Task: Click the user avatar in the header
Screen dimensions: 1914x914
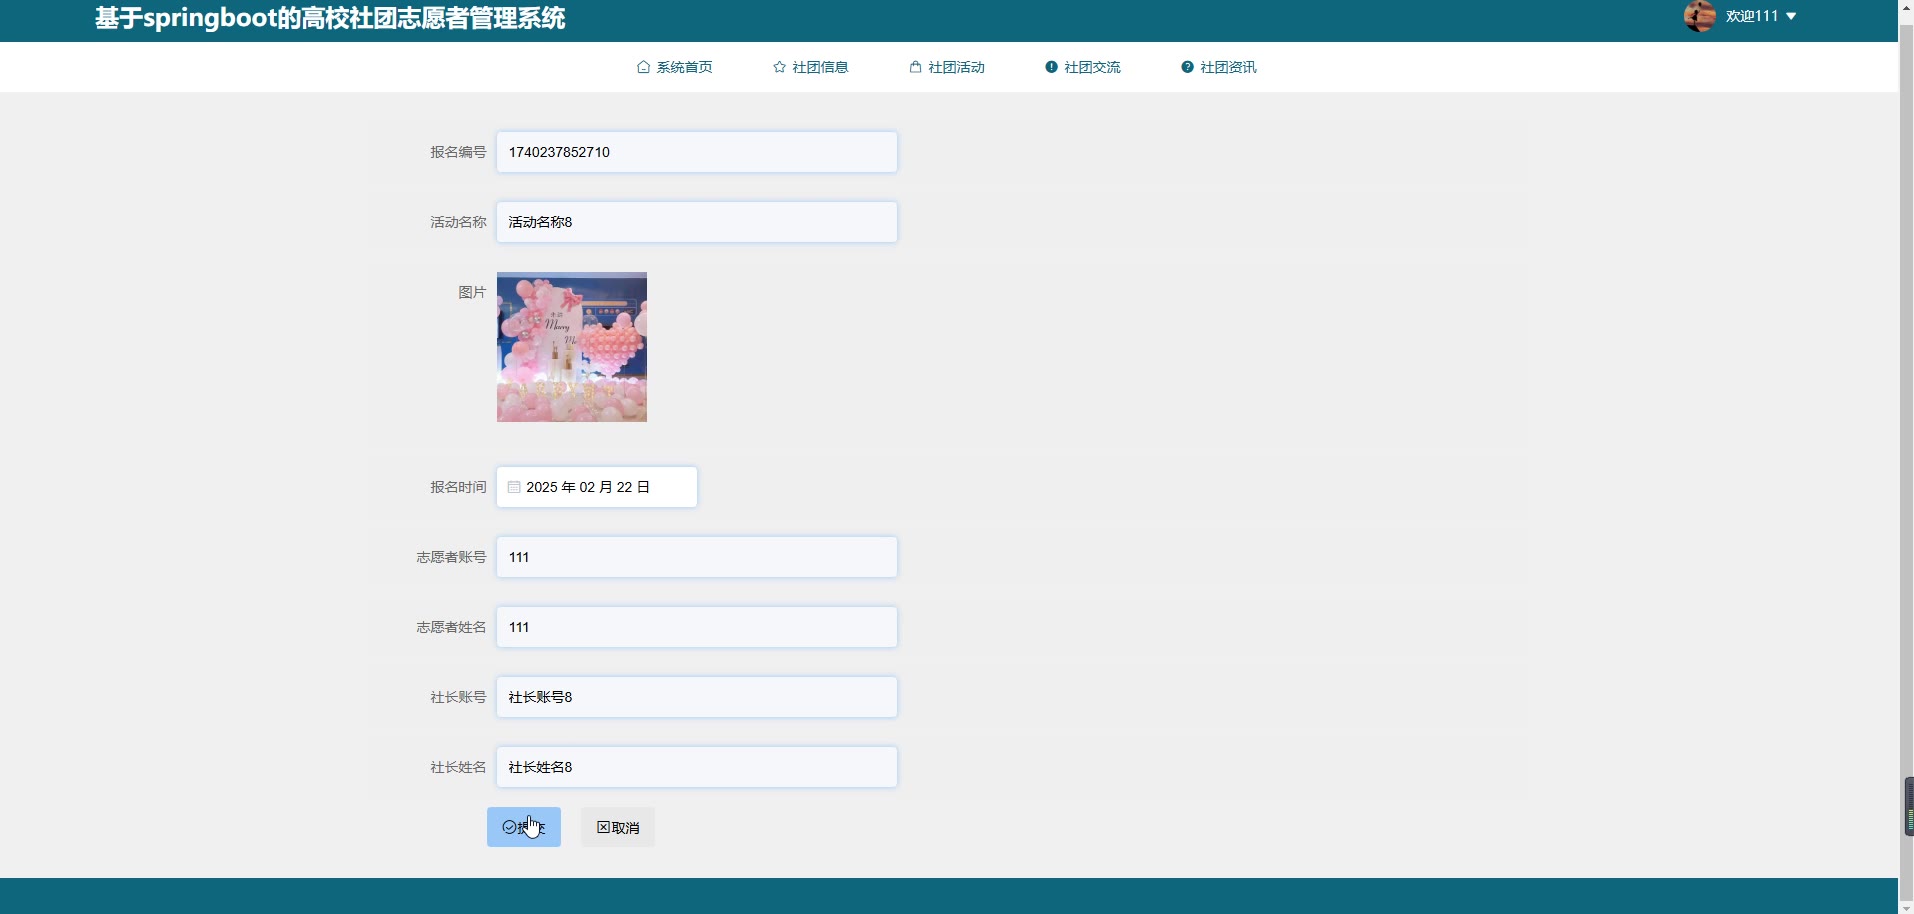Action: (x=1700, y=16)
